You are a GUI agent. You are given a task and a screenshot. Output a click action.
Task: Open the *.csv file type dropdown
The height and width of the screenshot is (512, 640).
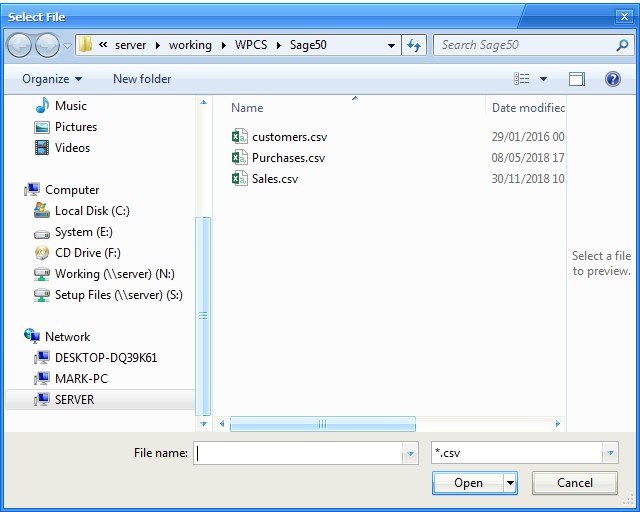click(x=610, y=453)
